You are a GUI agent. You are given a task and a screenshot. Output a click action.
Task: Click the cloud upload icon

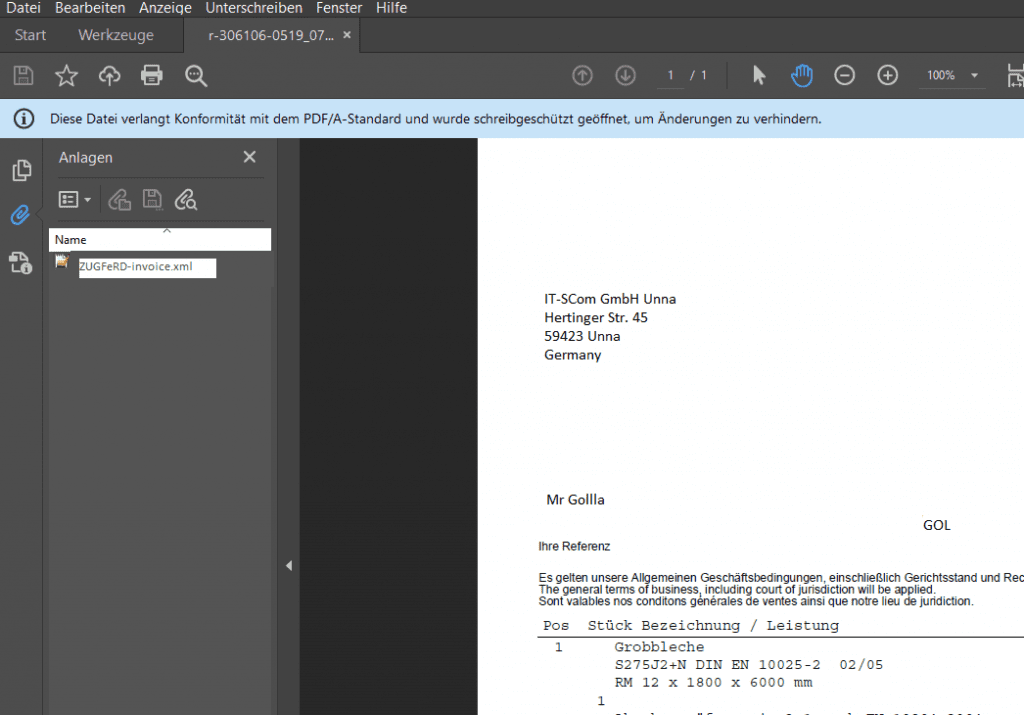[109, 76]
